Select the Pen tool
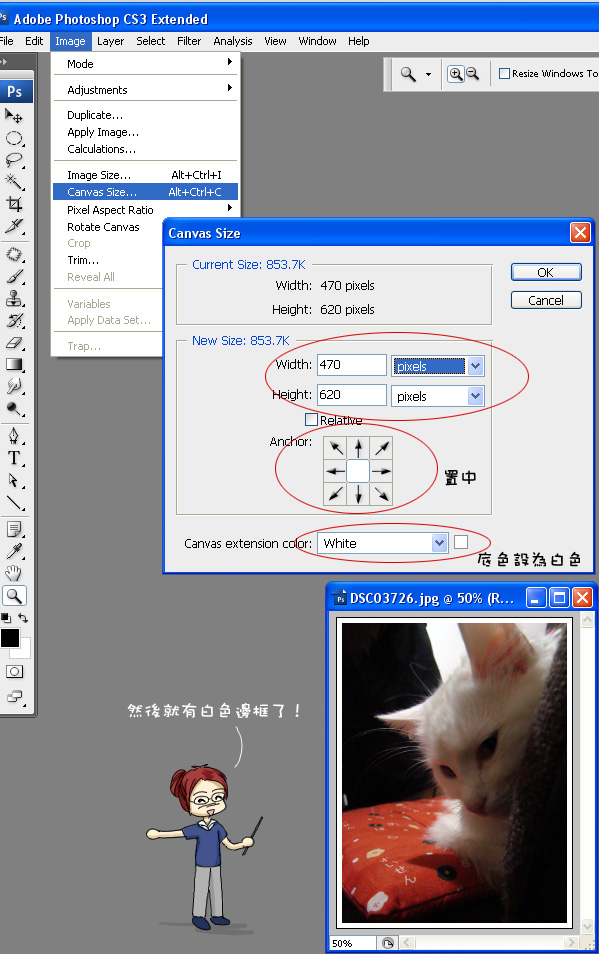 pos(14,436)
